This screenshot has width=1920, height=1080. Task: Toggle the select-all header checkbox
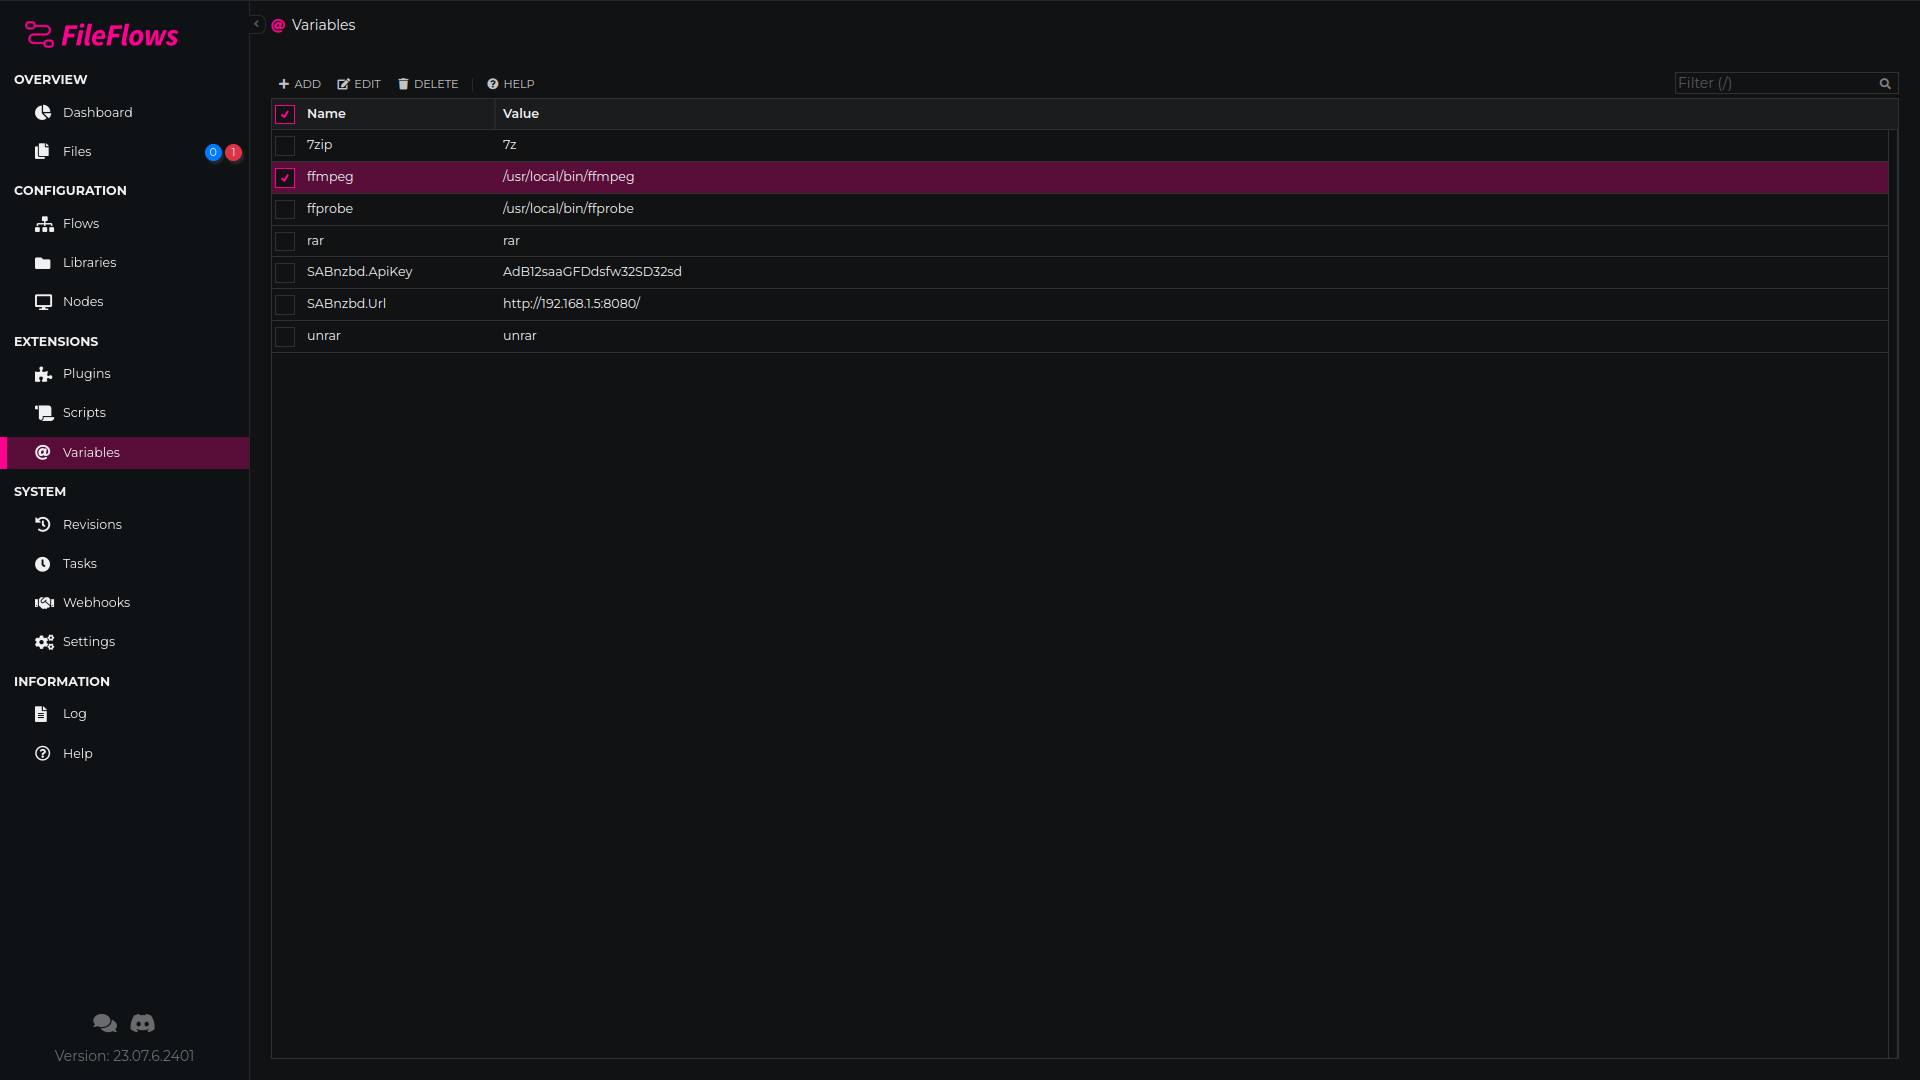285,114
